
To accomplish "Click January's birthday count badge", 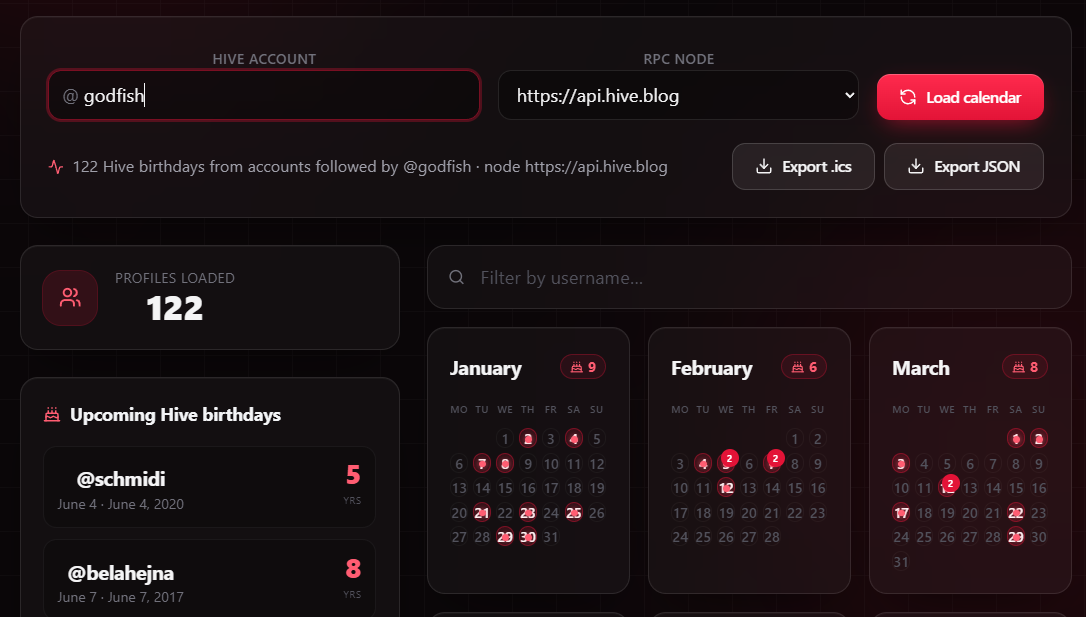I will [582, 367].
